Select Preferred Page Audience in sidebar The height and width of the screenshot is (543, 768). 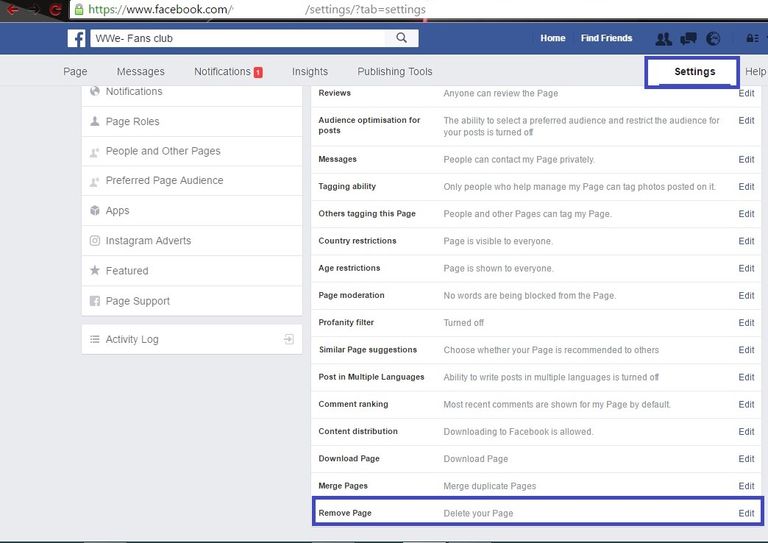164,181
